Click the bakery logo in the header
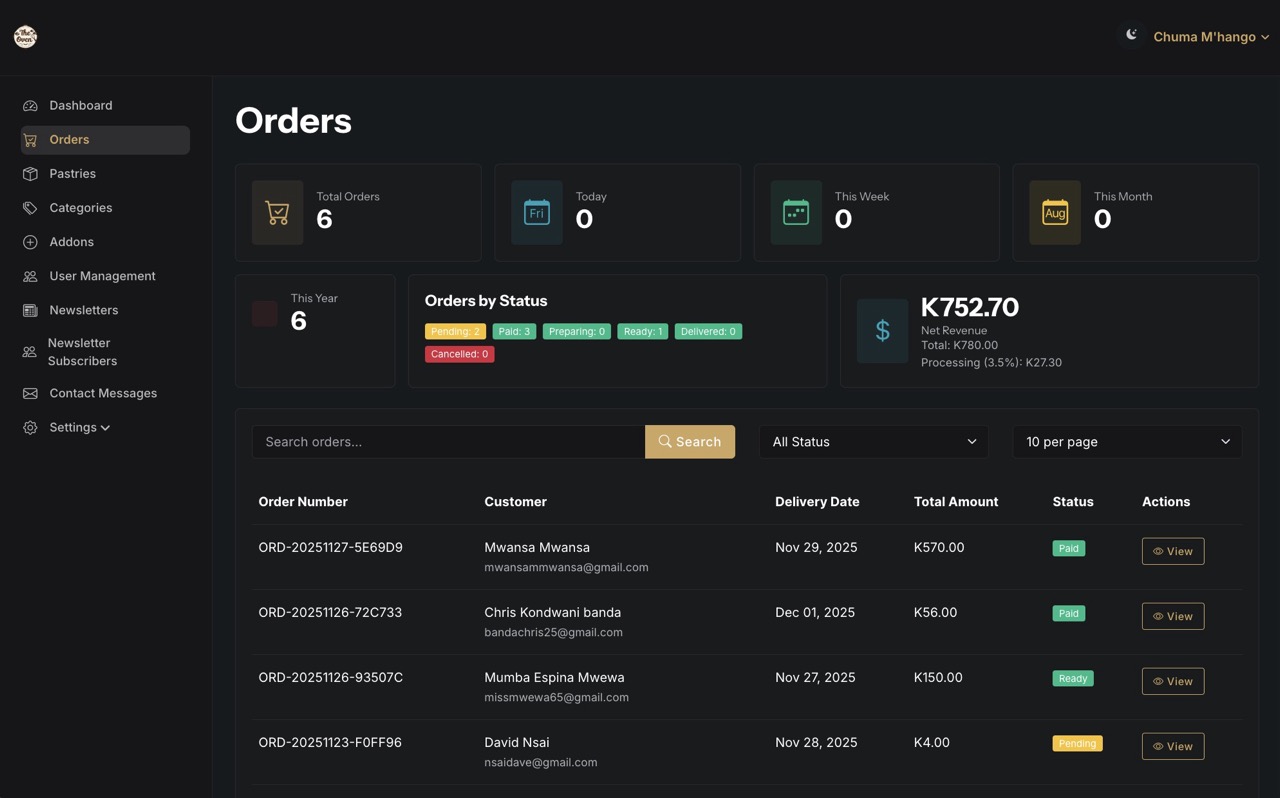This screenshot has width=1280, height=798. pos(25,37)
